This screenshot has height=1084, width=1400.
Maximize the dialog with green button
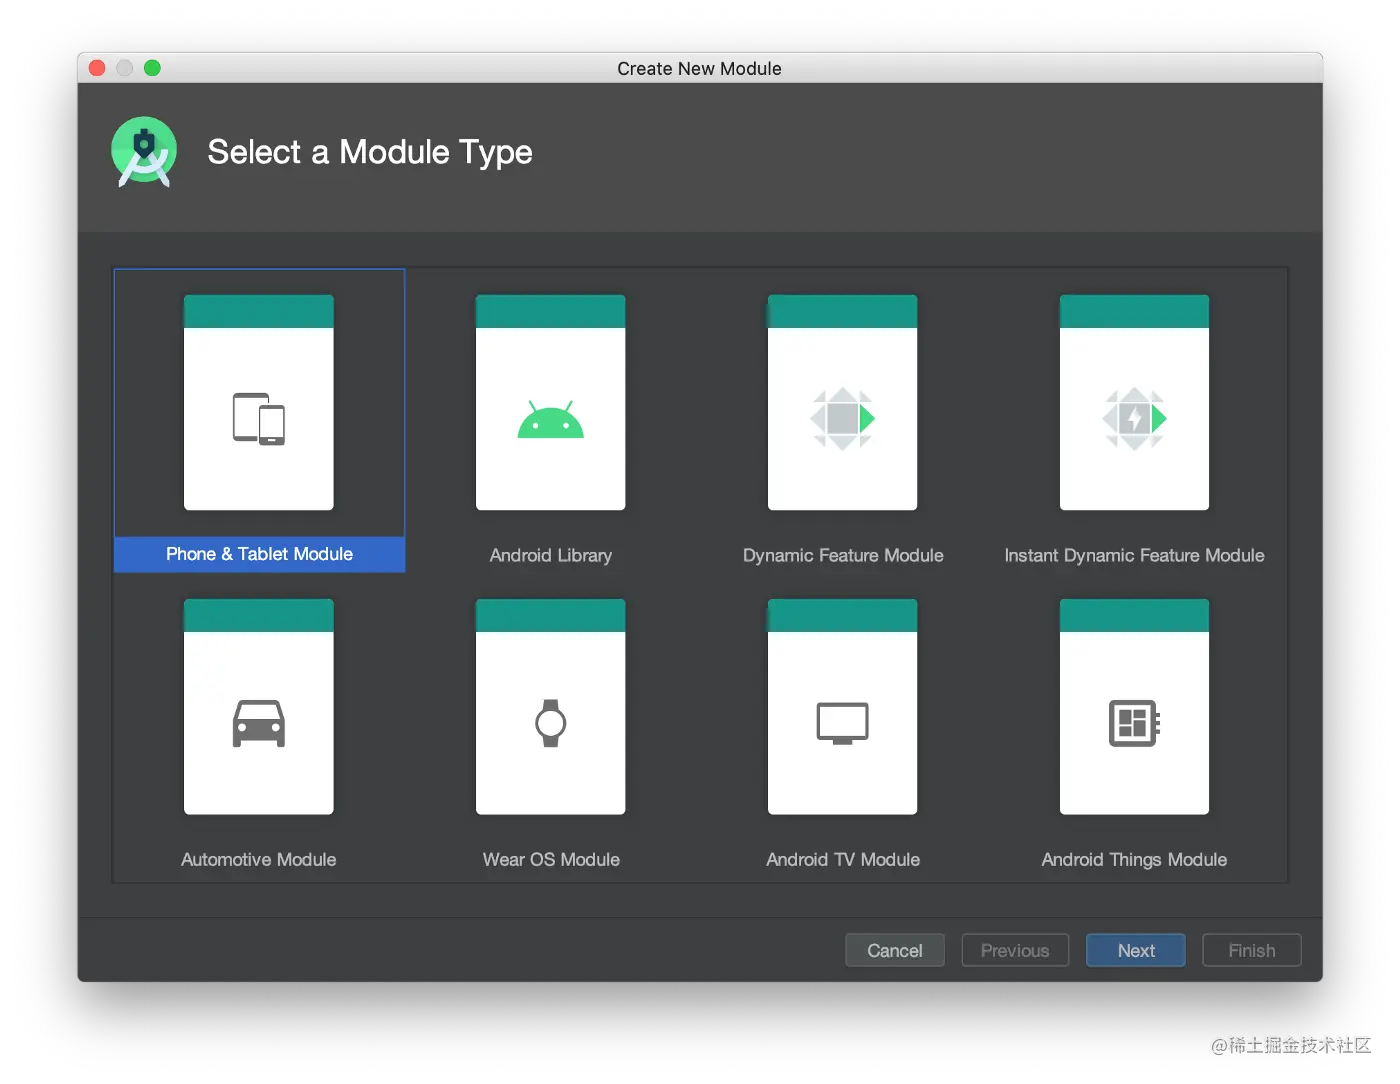tap(152, 68)
